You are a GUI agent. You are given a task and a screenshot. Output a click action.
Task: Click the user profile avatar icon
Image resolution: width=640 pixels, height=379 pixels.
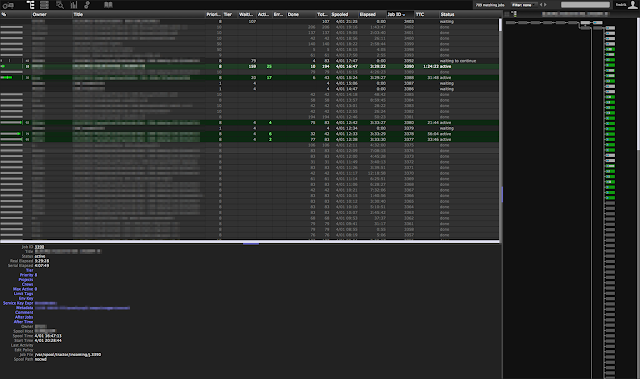coord(633,4)
